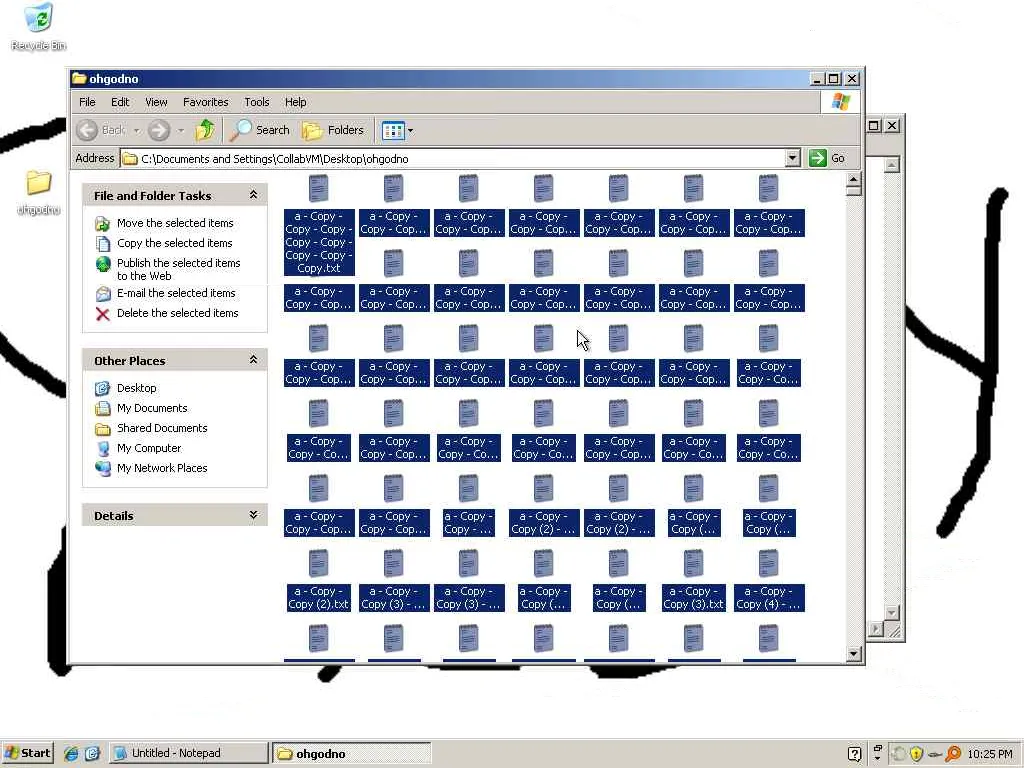
Task: Click the Recycle Bin desktop icon
Action: pos(39,26)
